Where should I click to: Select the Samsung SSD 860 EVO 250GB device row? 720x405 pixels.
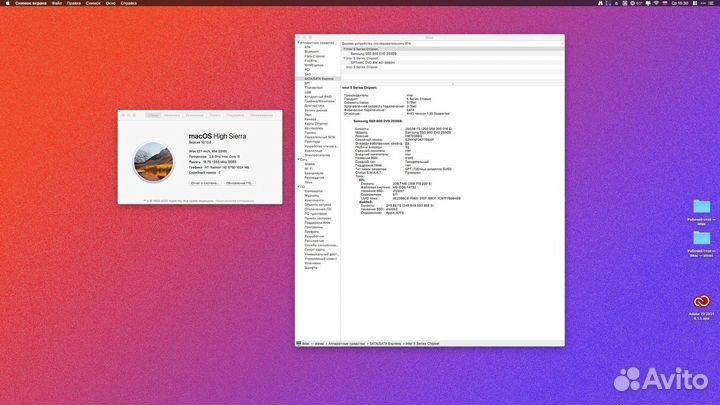452,54
